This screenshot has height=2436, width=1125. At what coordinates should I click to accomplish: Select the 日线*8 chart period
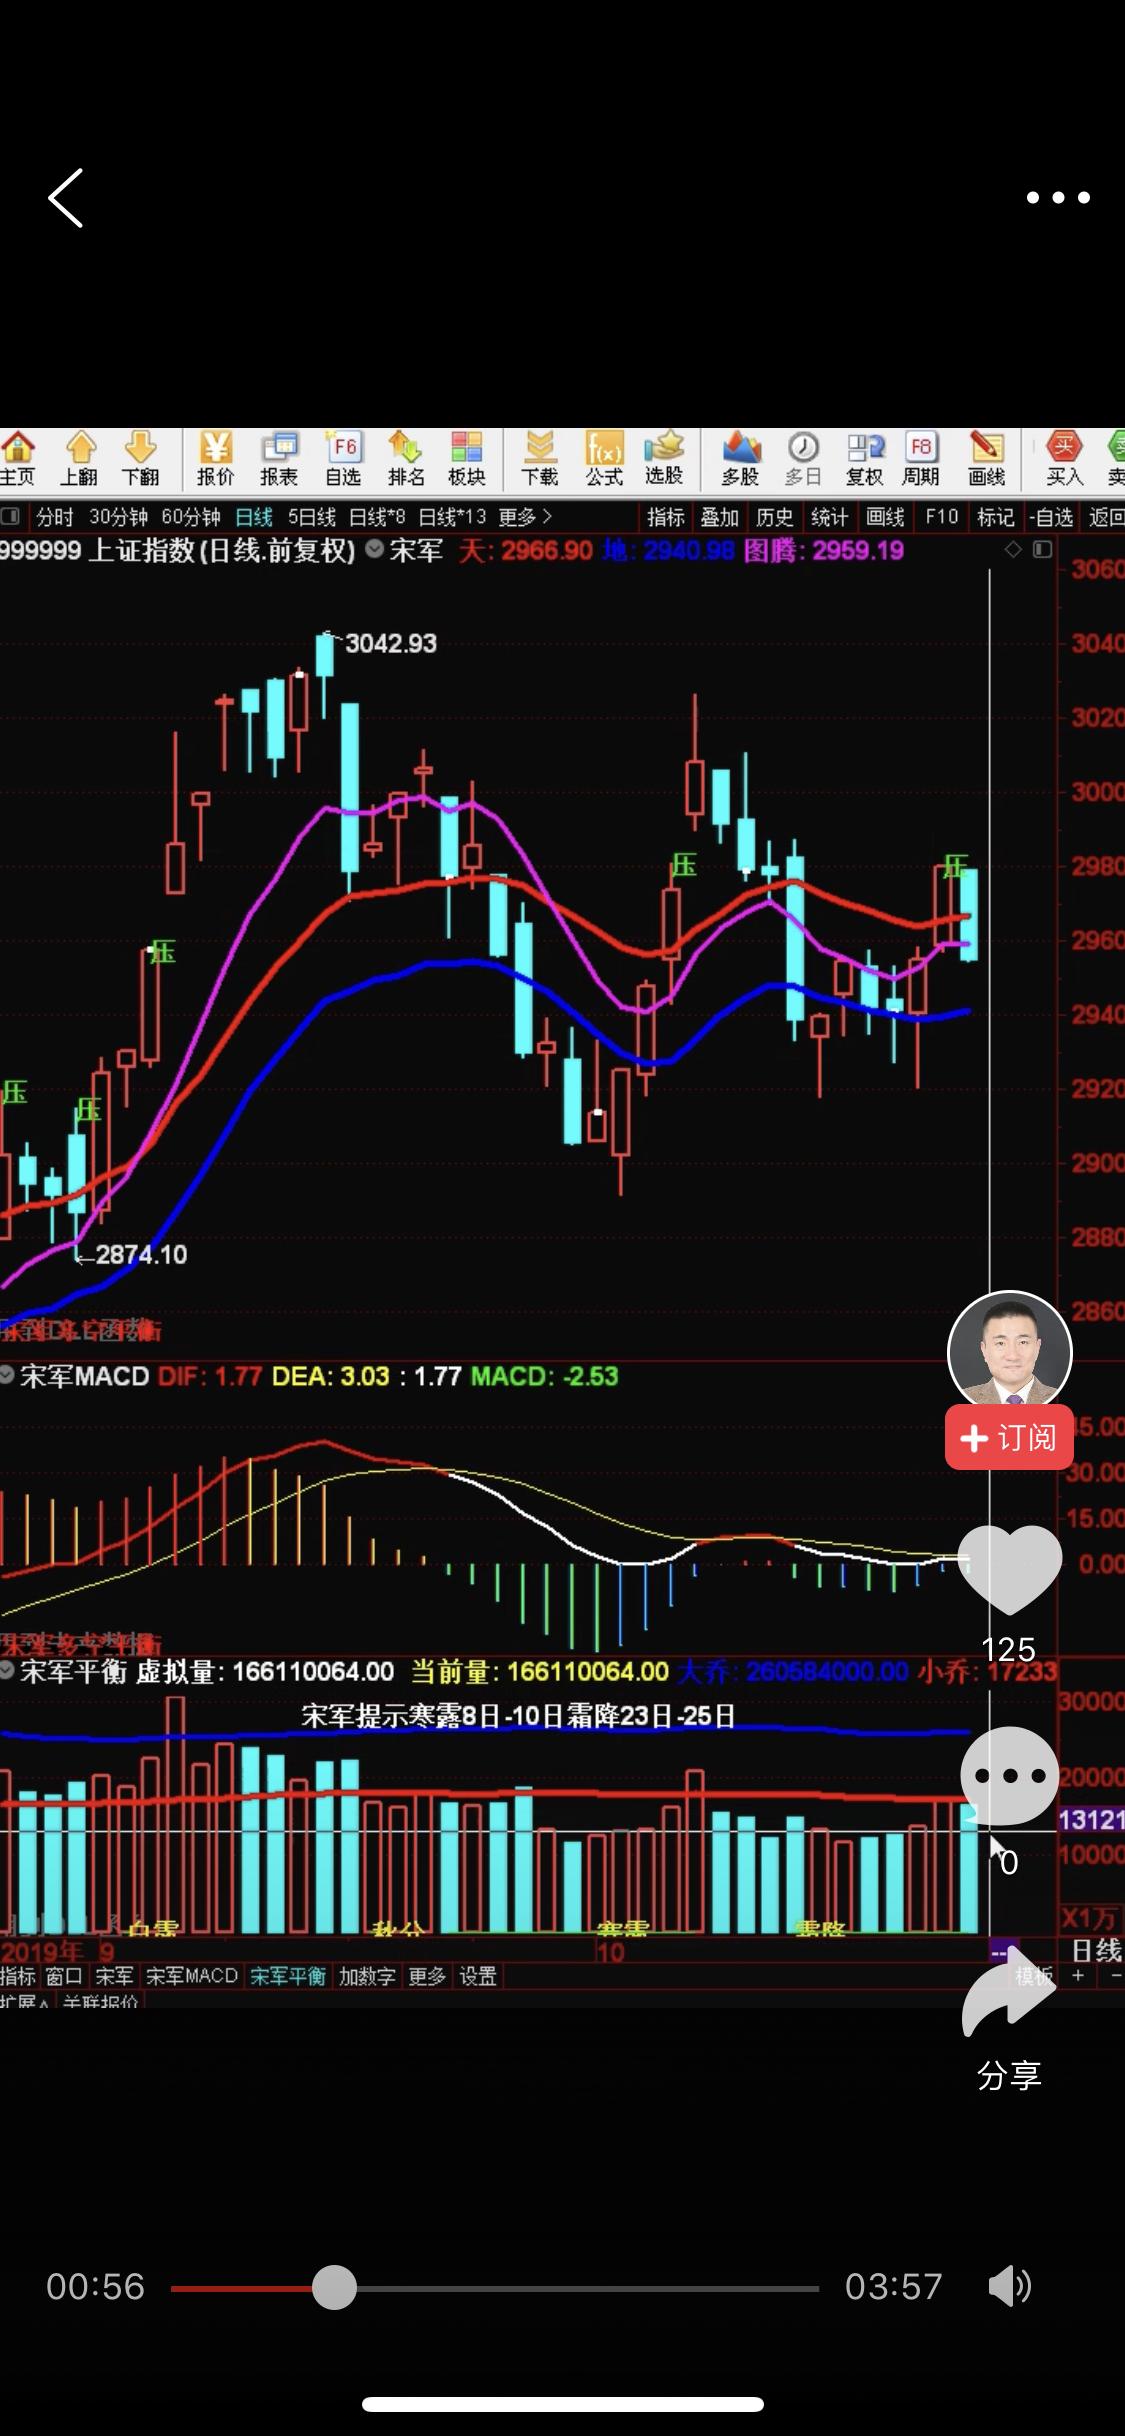pyautogui.click(x=377, y=517)
